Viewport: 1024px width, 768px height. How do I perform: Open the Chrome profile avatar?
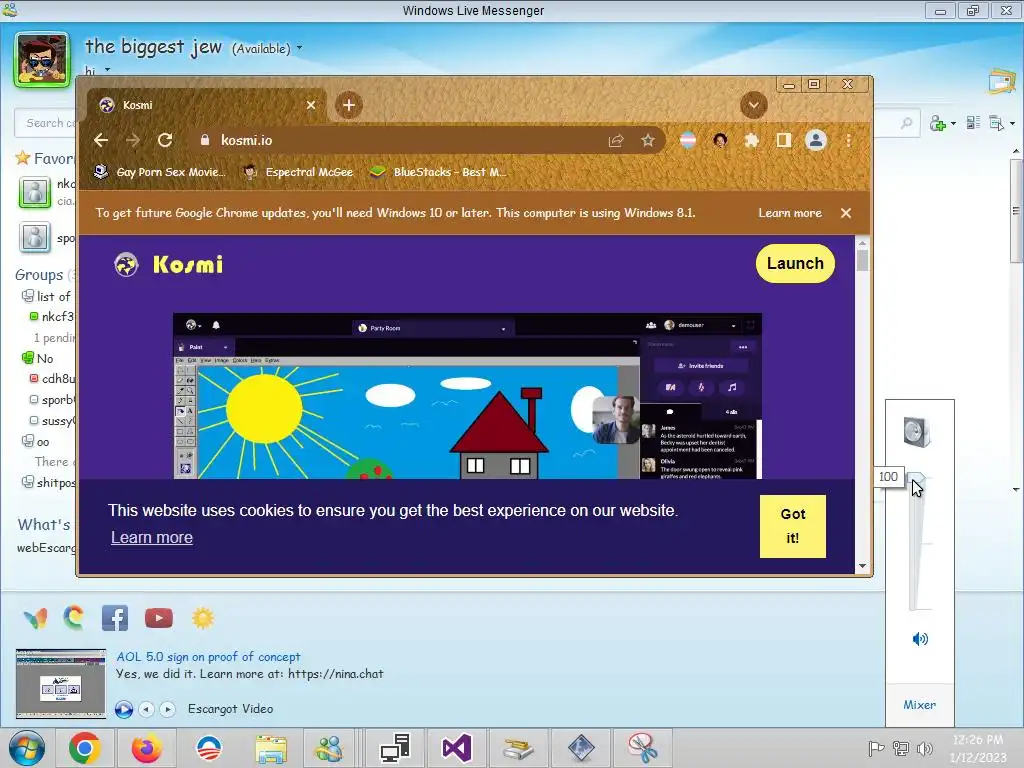click(x=816, y=140)
